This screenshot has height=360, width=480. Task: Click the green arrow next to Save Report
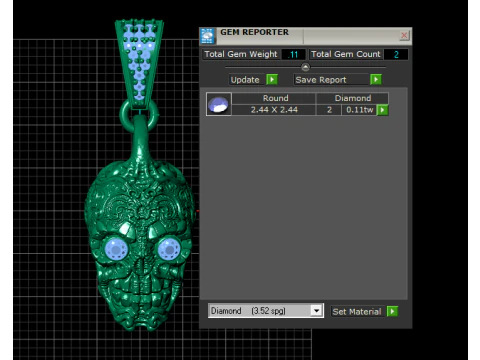tap(376, 80)
